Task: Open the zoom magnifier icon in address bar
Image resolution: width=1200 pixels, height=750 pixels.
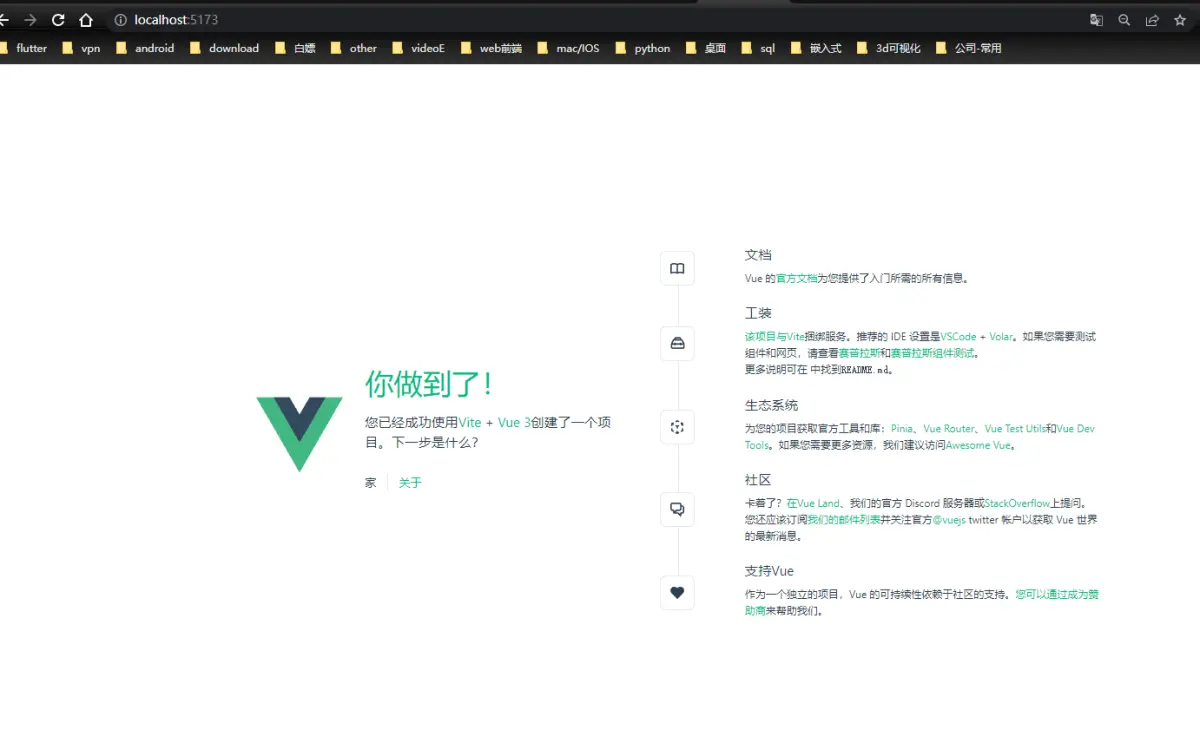Action: pyautogui.click(x=1124, y=20)
